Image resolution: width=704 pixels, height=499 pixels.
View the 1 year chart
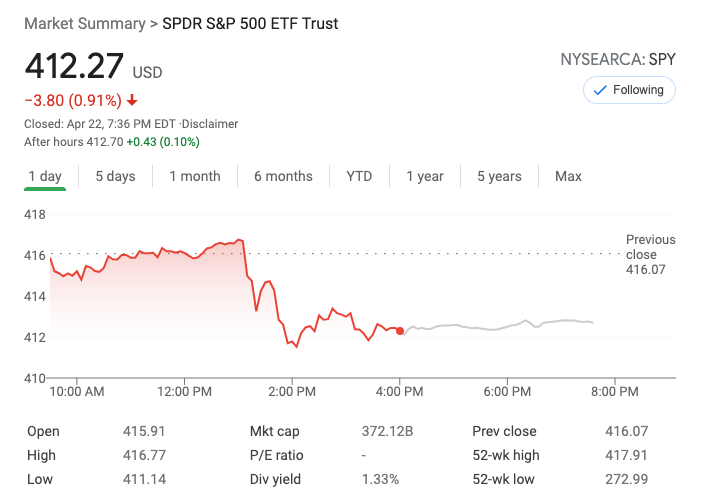[x=424, y=176]
